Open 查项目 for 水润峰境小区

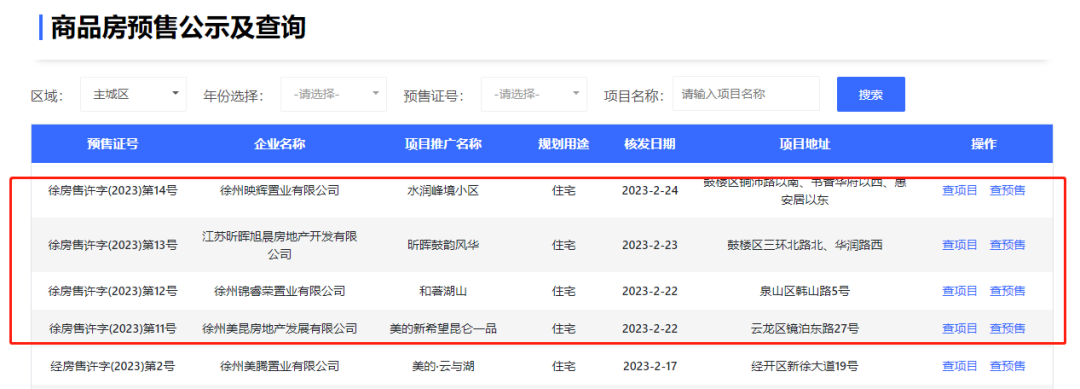coord(959,190)
